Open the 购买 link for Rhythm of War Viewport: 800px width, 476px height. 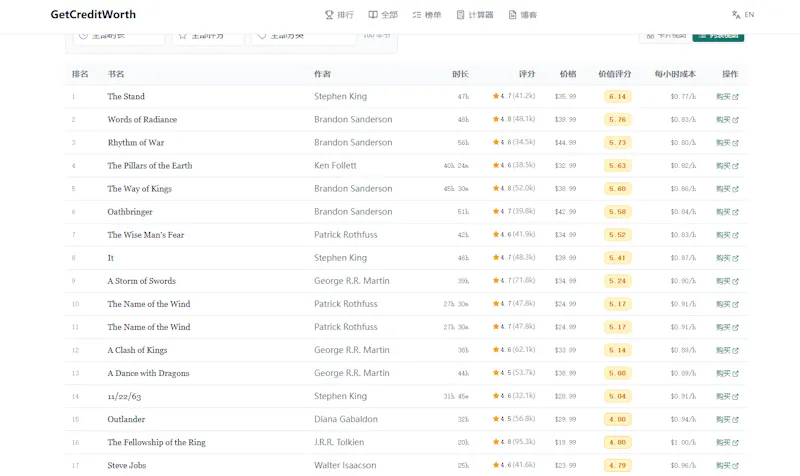click(x=727, y=142)
